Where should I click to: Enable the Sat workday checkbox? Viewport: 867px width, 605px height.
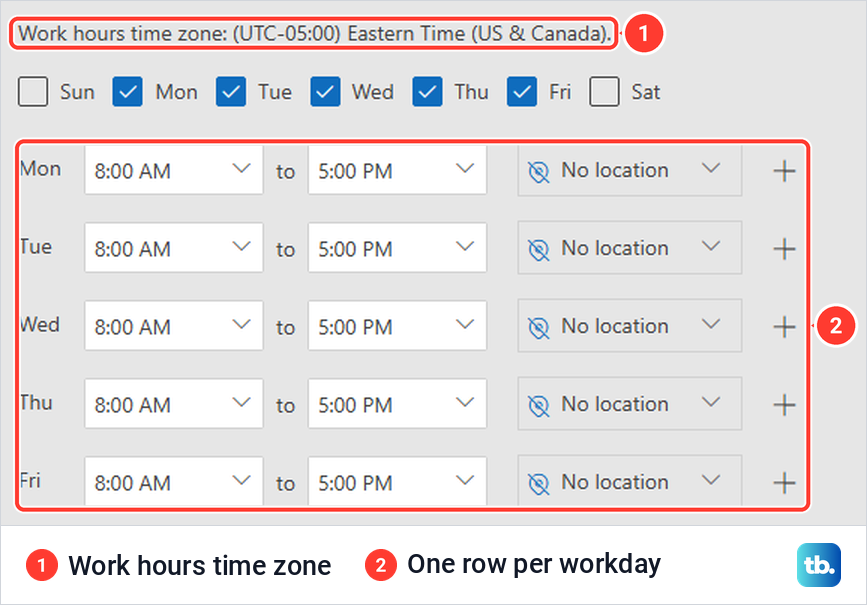(x=604, y=91)
